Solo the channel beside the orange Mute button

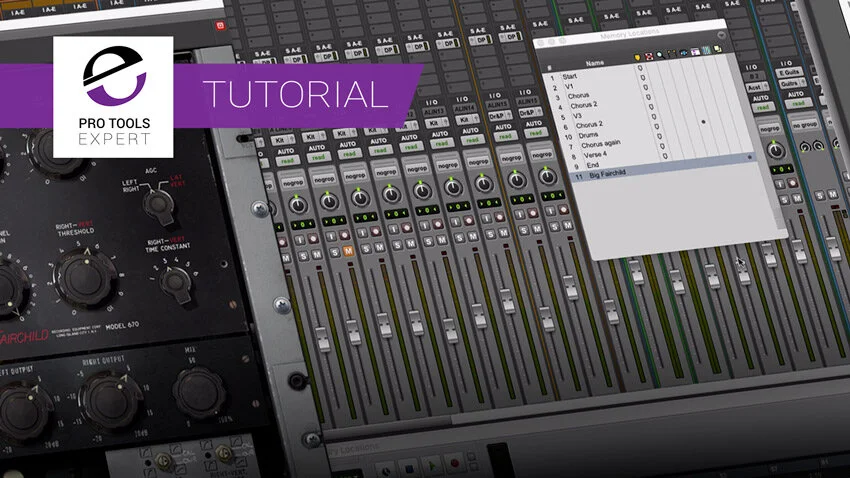click(336, 253)
